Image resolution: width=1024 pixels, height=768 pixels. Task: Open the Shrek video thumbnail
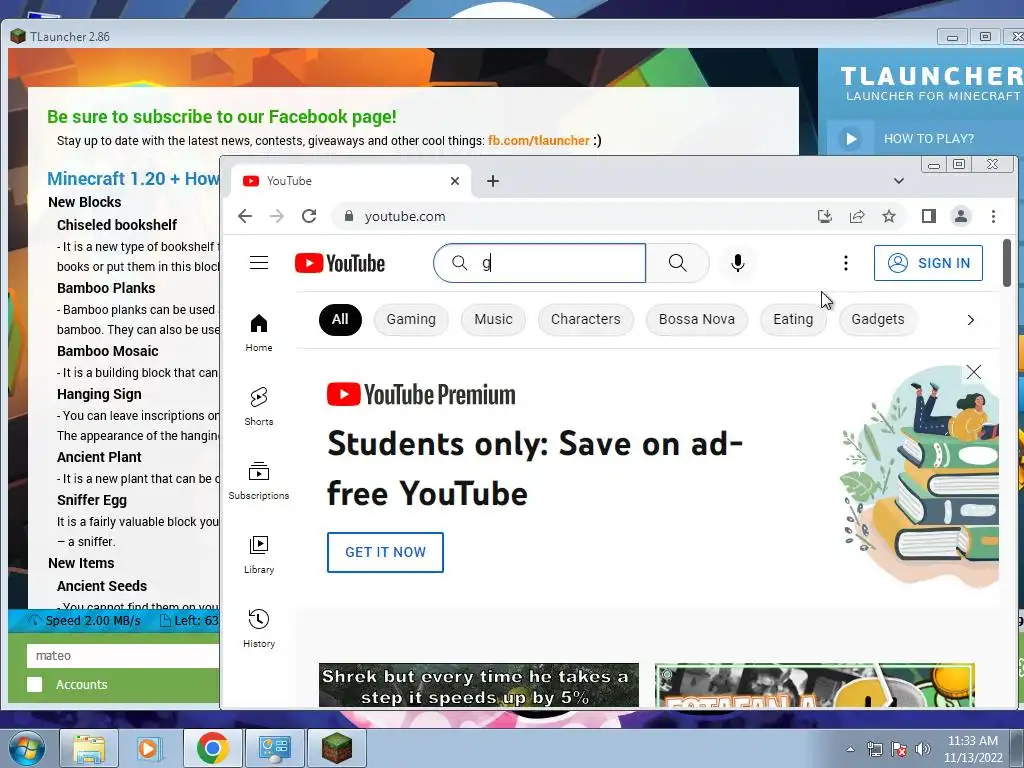coord(479,685)
